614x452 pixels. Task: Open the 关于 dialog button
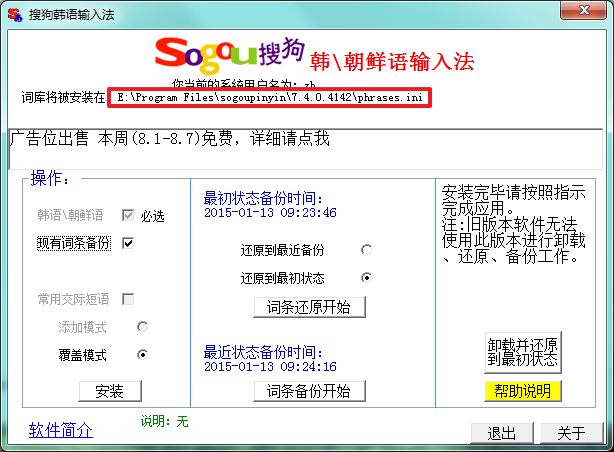[572, 433]
